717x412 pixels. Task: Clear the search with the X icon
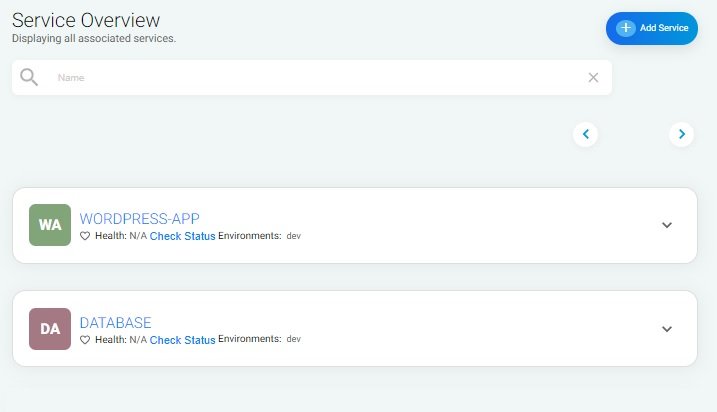point(593,77)
